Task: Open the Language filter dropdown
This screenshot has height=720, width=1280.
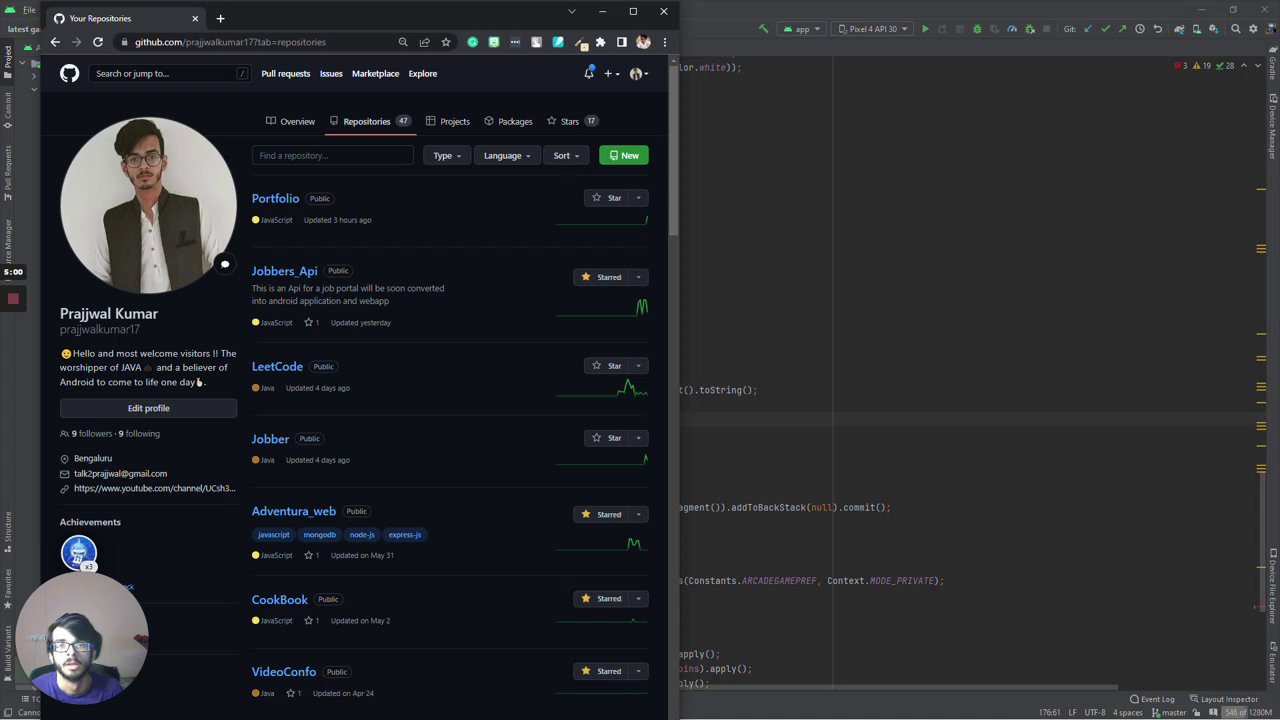Action: (507, 155)
